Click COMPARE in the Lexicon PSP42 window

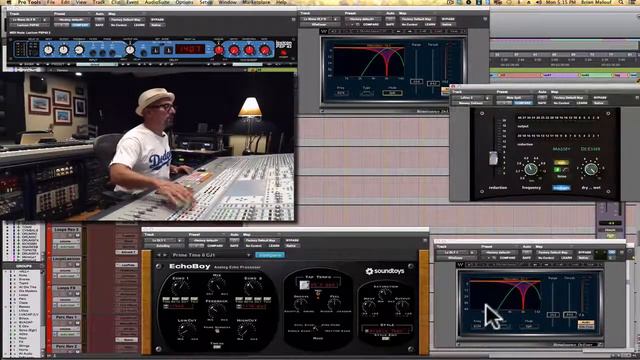pyautogui.click(x=81, y=25)
